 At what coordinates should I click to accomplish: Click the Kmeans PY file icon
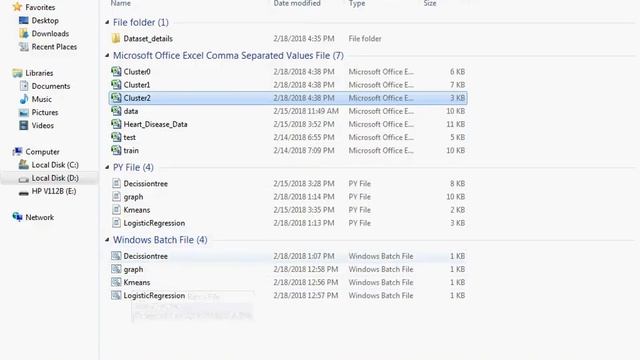point(116,210)
